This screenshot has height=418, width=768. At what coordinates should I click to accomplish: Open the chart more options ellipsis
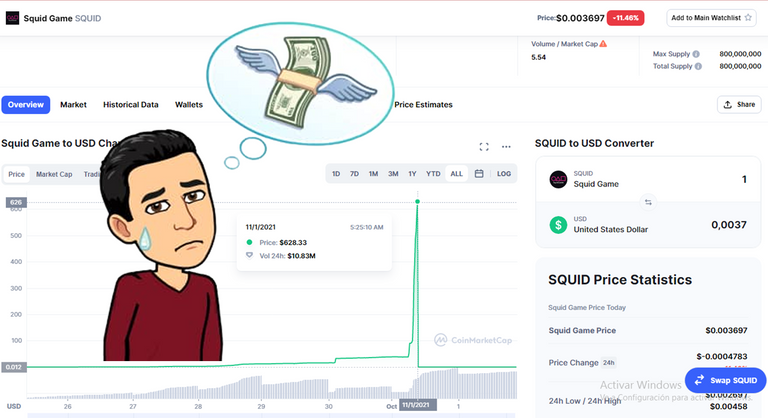coord(506,147)
